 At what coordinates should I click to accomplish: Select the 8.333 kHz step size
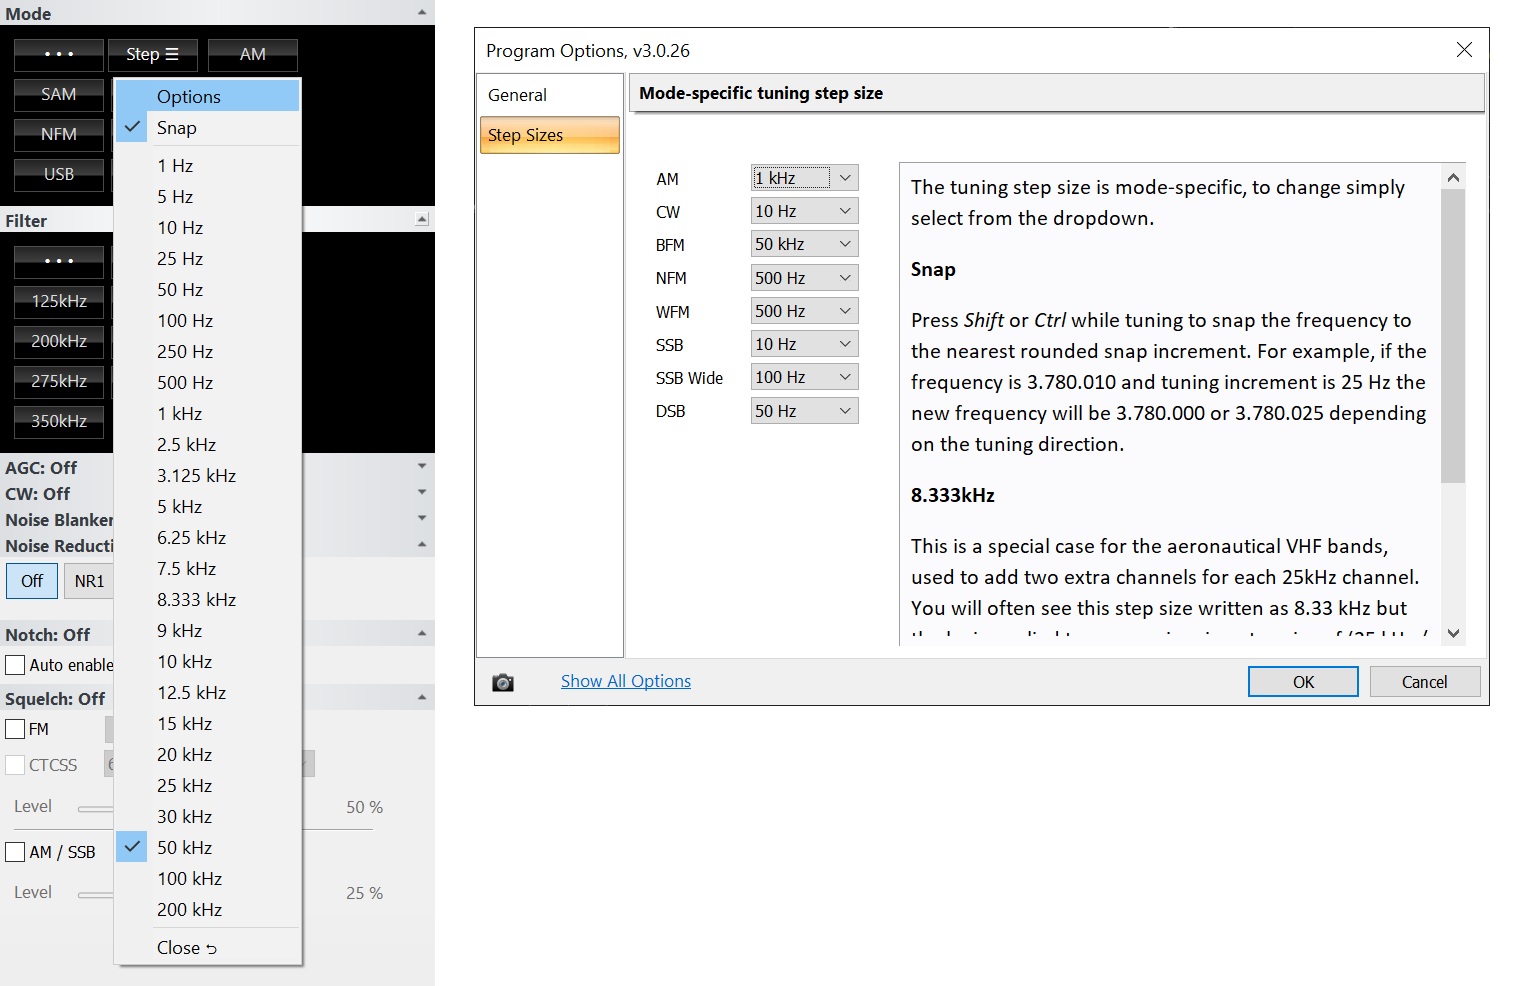point(196,599)
